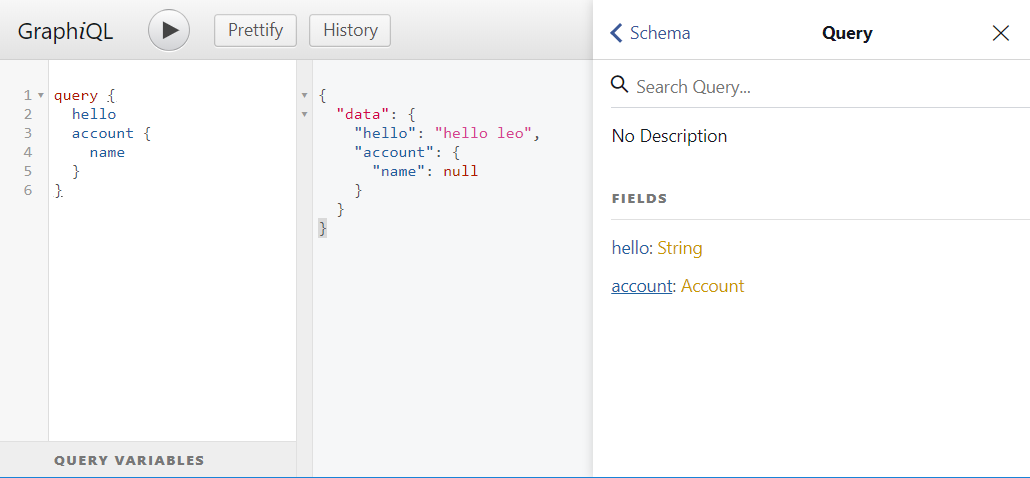The height and width of the screenshot is (478, 1030).
Task: Open the String type link
Action: [x=680, y=248]
